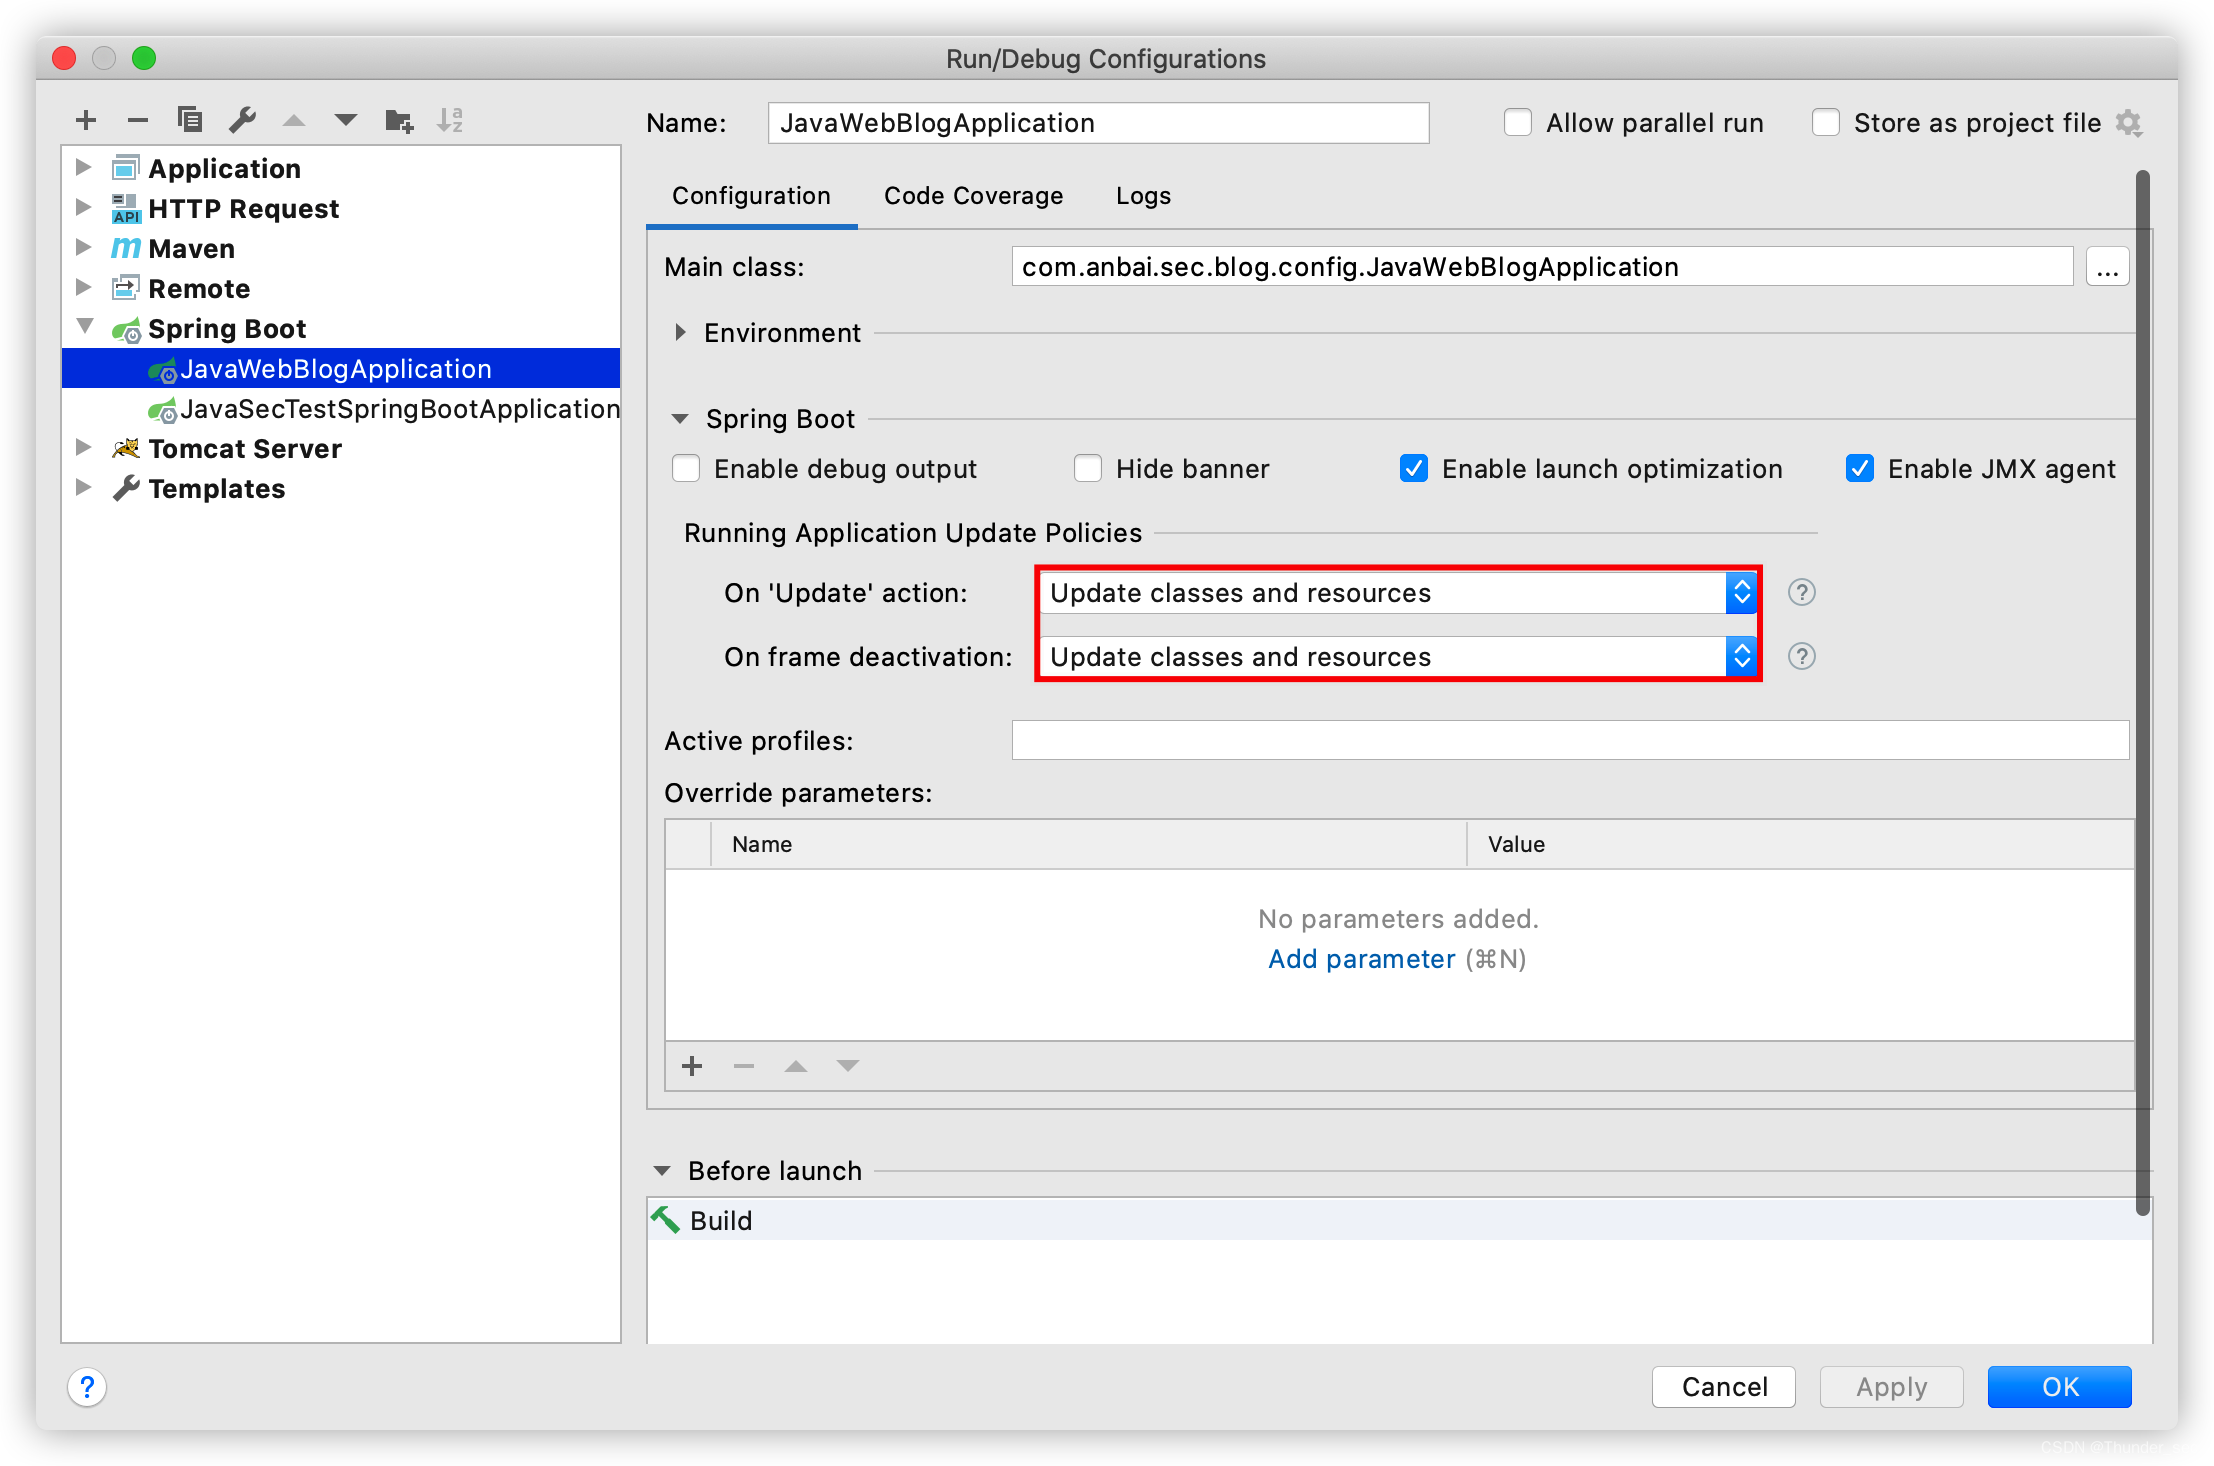The image size is (2214, 1466).
Task: Enable the Allow parallel run checkbox
Action: (x=1517, y=123)
